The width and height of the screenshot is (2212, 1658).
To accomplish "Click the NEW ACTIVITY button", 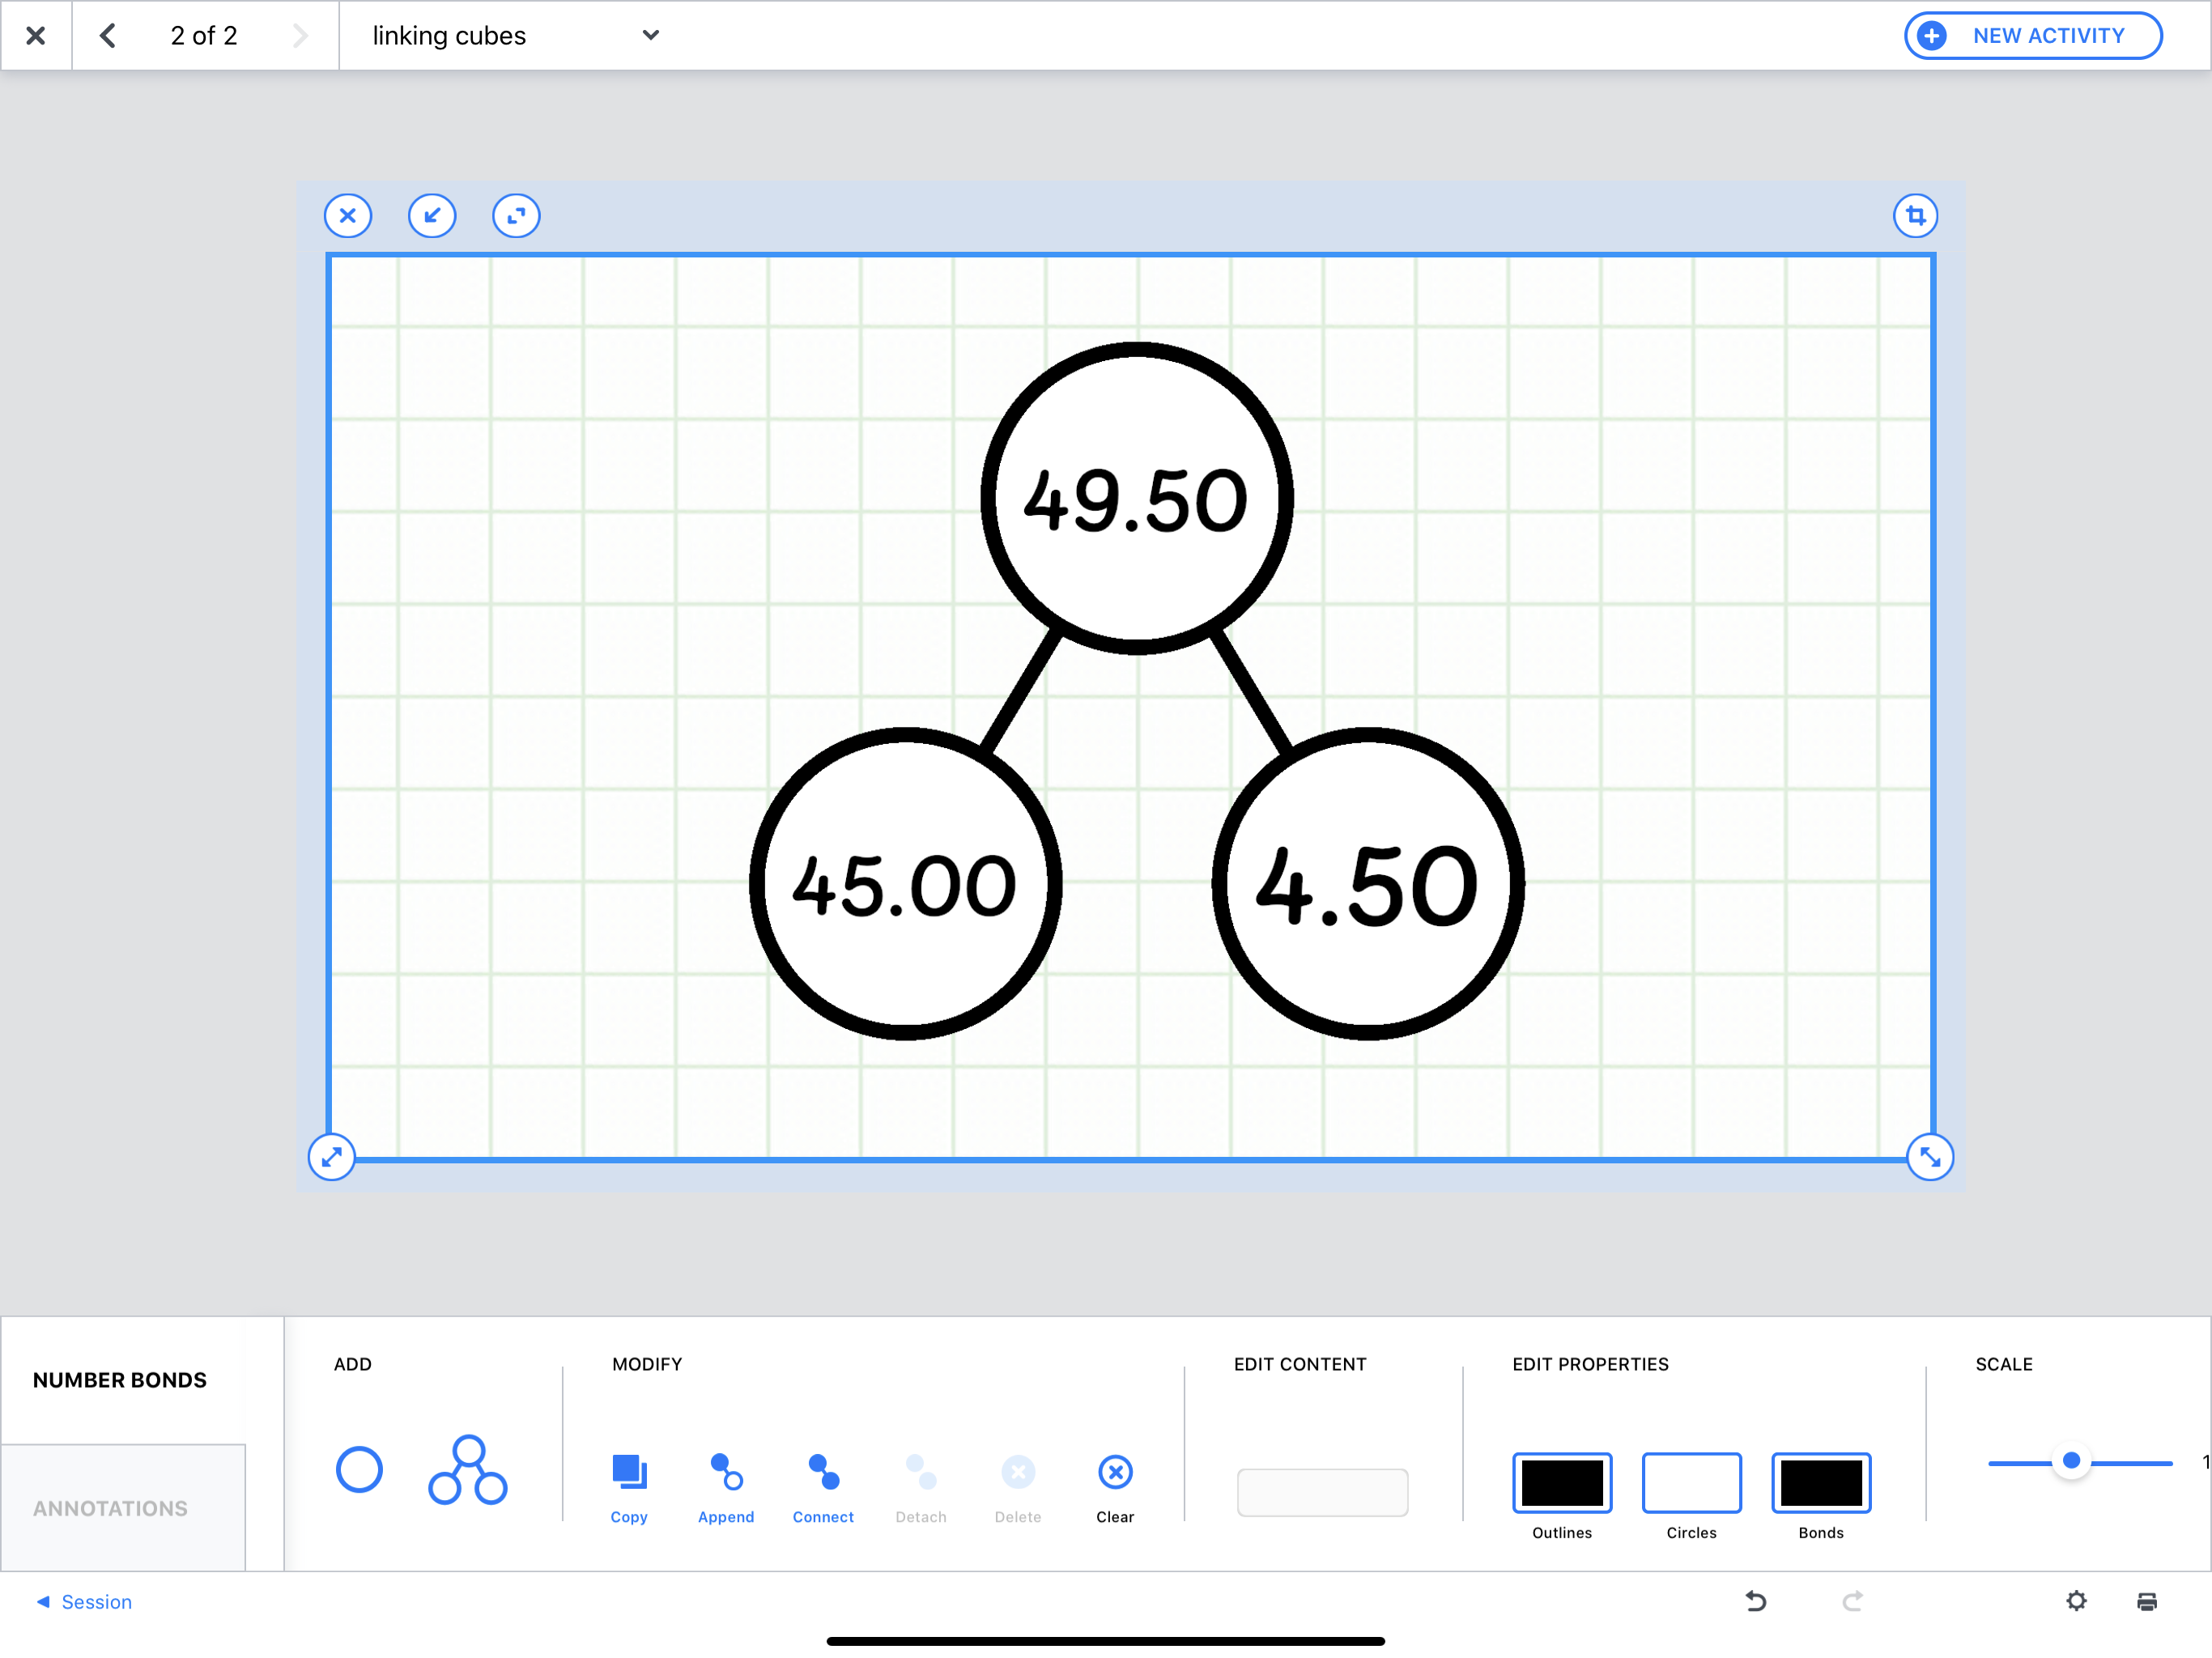I will [x=2032, y=36].
